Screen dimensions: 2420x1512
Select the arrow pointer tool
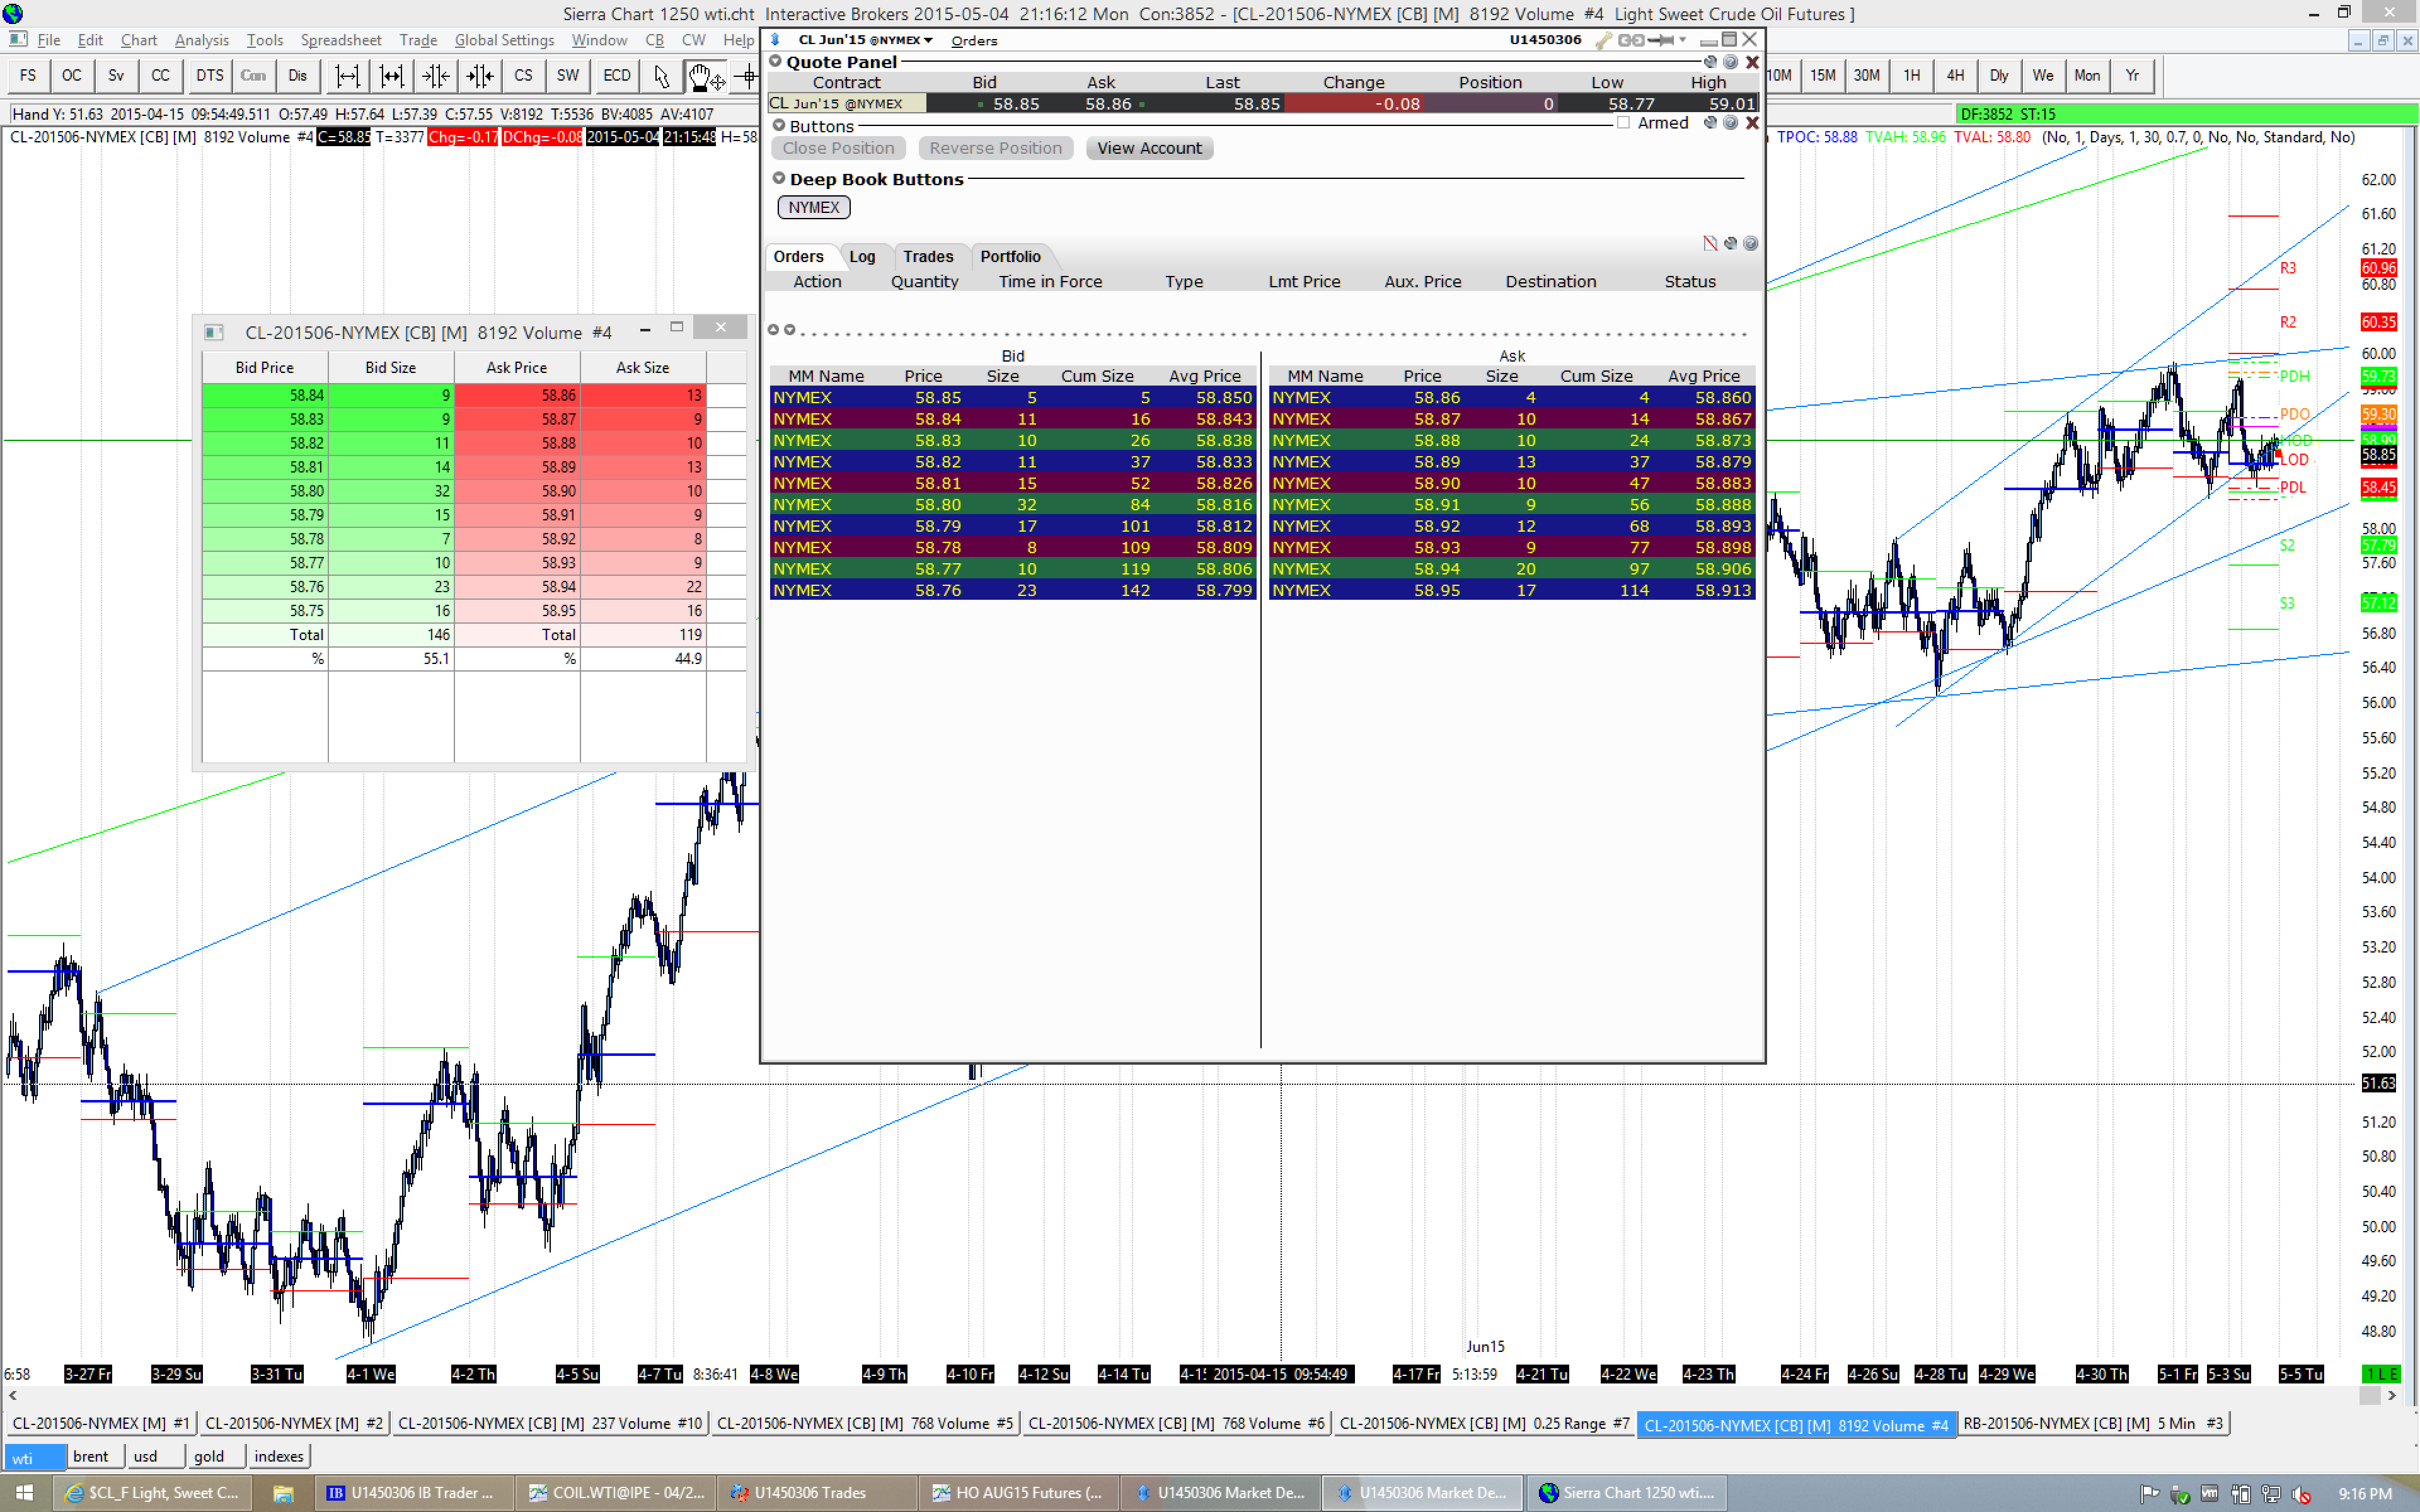(x=661, y=76)
